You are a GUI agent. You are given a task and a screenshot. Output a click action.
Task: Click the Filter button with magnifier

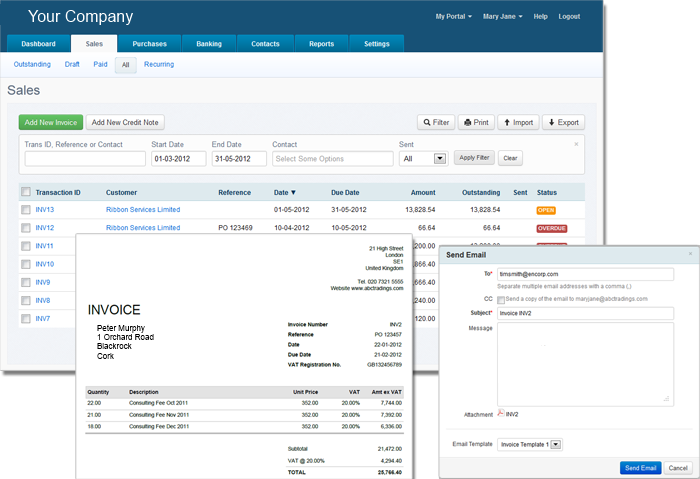click(436, 122)
